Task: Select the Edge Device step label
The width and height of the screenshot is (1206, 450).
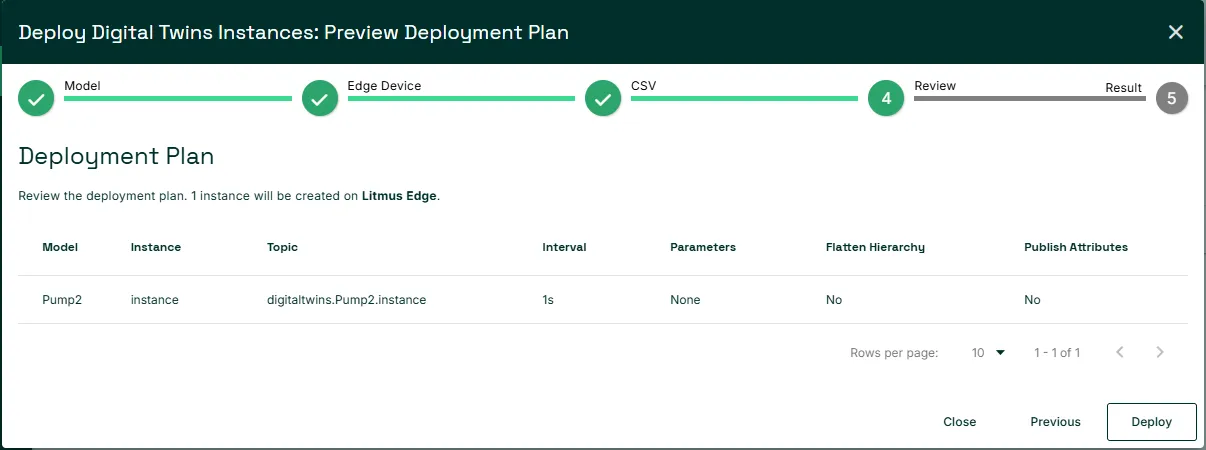Action: point(384,86)
